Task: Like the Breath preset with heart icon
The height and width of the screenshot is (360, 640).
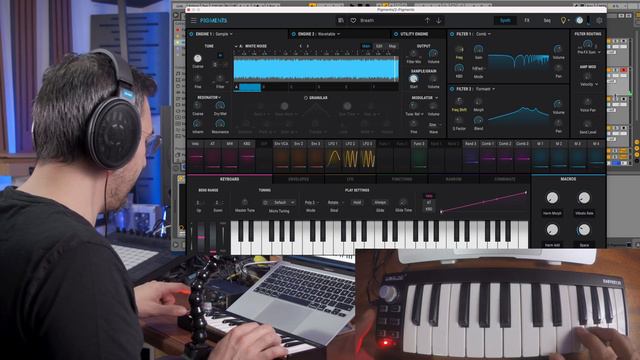Action: click(353, 20)
